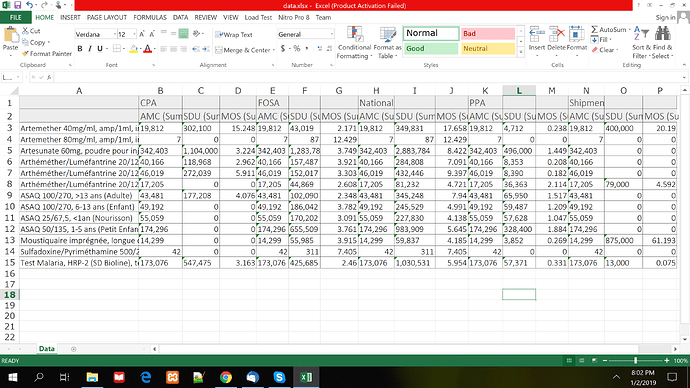Open Font group dialog launcher

(154, 65)
